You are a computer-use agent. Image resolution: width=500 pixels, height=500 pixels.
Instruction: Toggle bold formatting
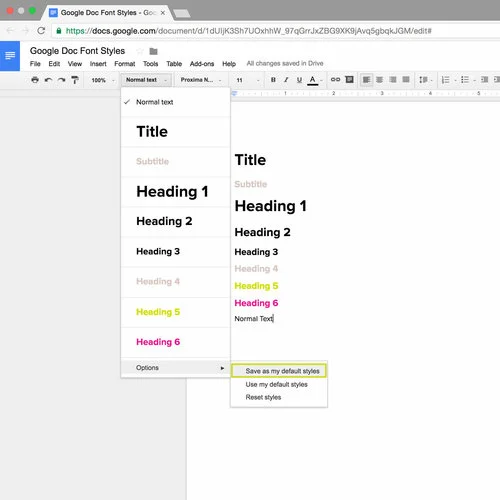click(x=273, y=80)
